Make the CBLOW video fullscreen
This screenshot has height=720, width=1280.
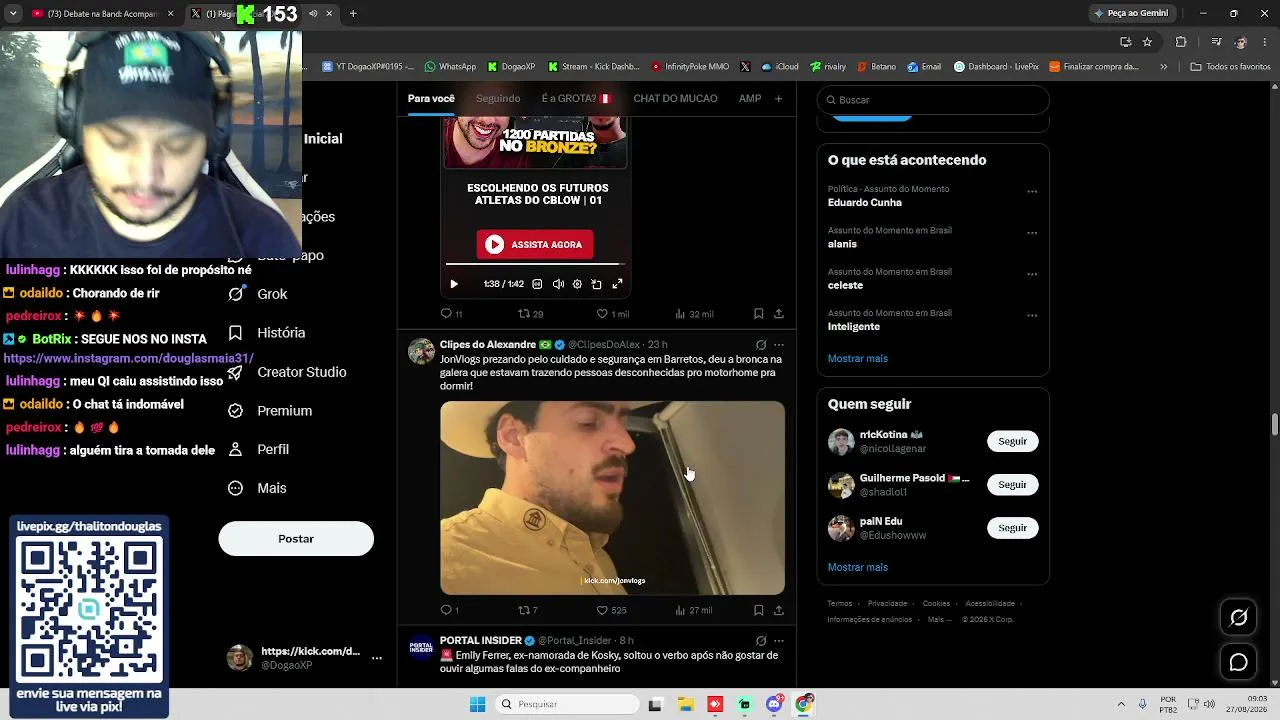617,284
